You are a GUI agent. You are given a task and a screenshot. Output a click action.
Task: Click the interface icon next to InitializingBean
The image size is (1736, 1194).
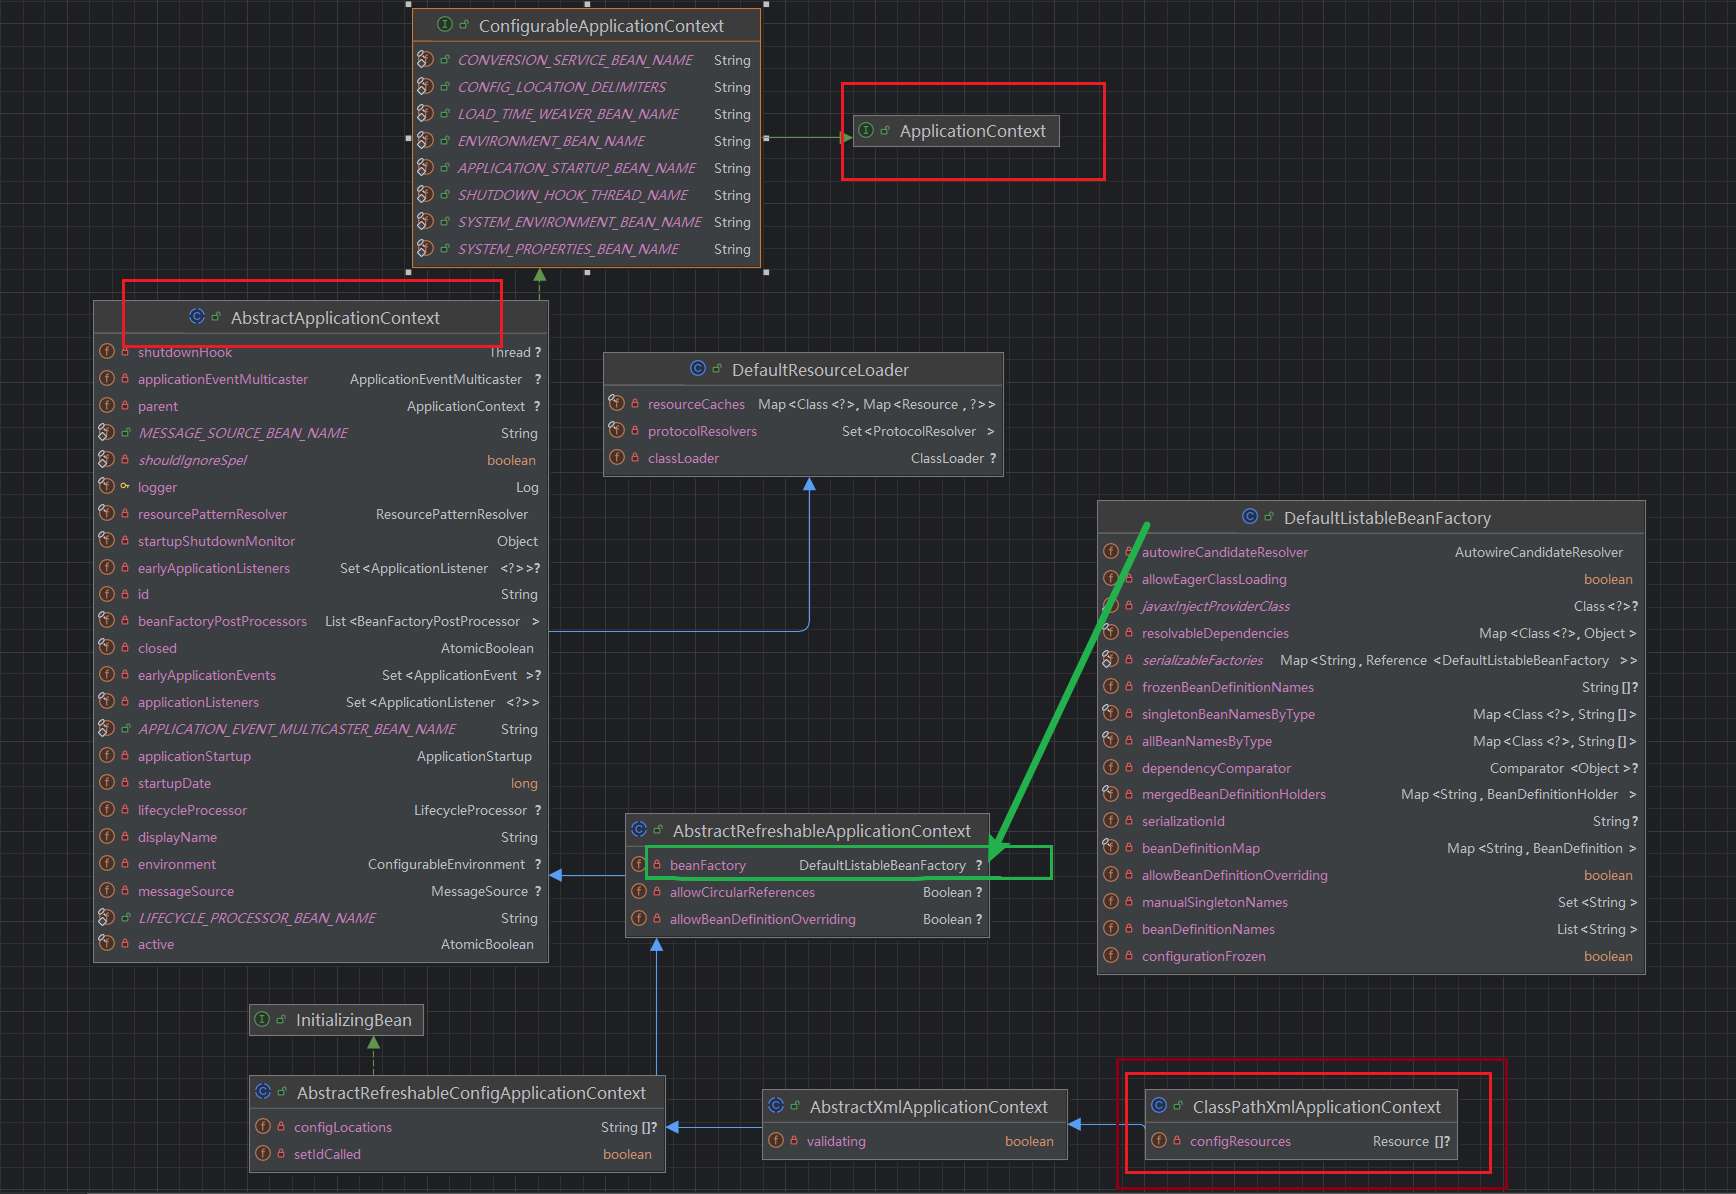click(263, 1020)
